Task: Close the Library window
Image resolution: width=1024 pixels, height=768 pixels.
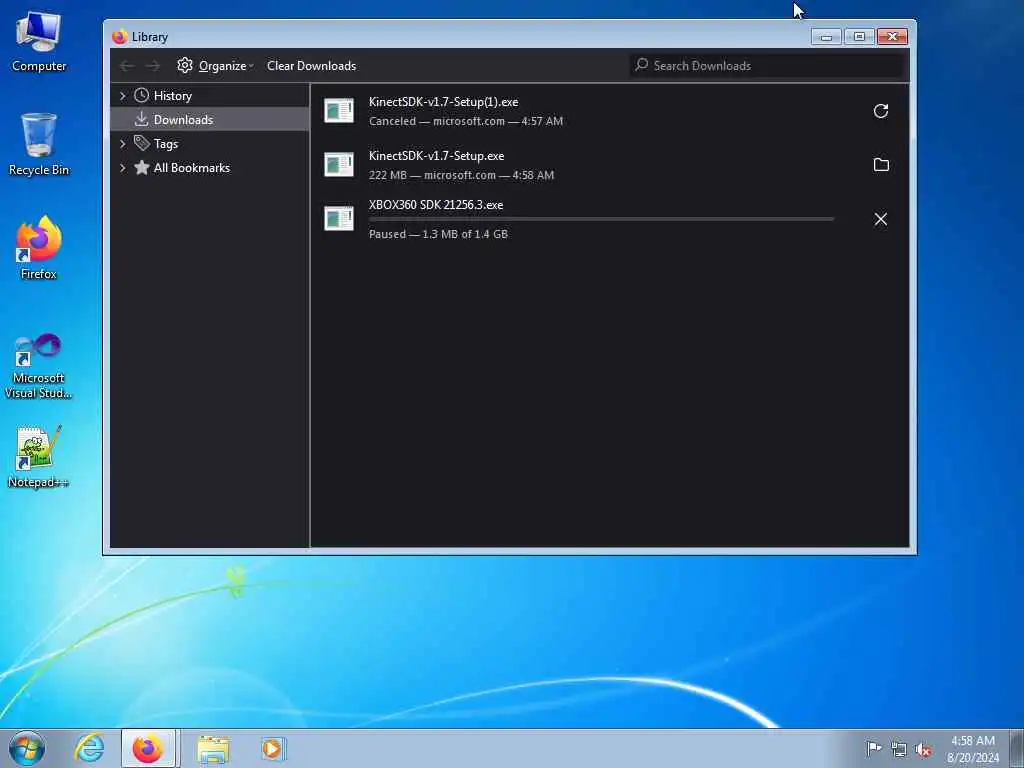Action: (892, 37)
